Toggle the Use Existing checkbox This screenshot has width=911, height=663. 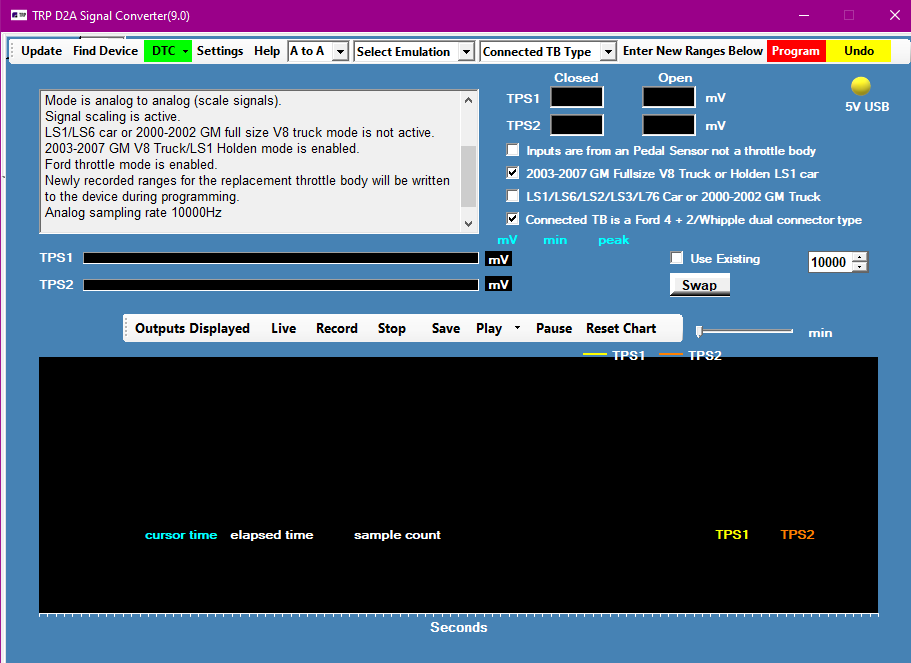676,258
